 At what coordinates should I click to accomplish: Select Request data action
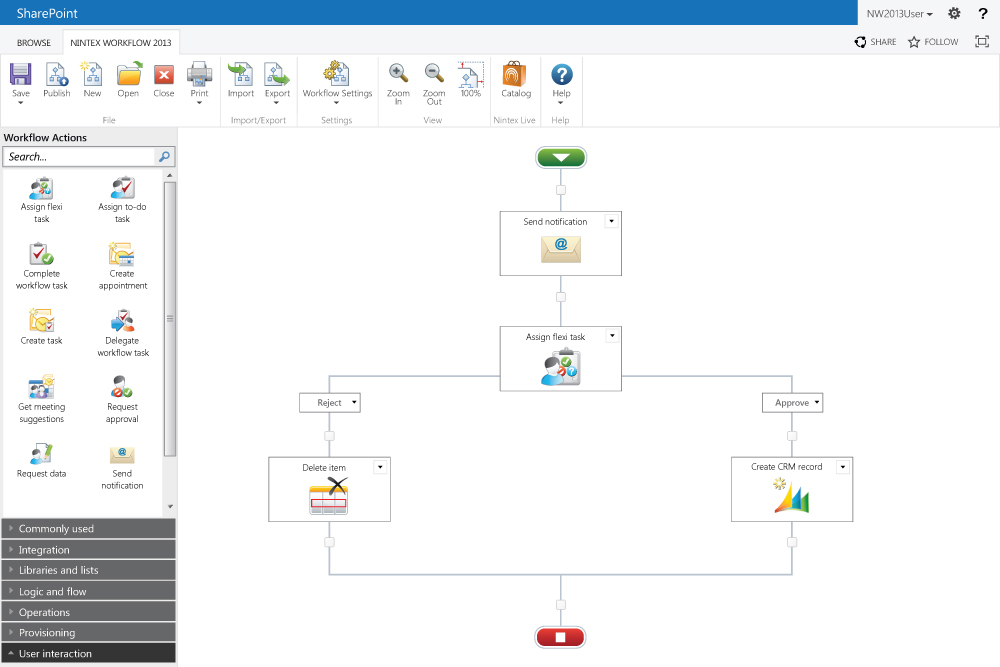click(41, 460)
